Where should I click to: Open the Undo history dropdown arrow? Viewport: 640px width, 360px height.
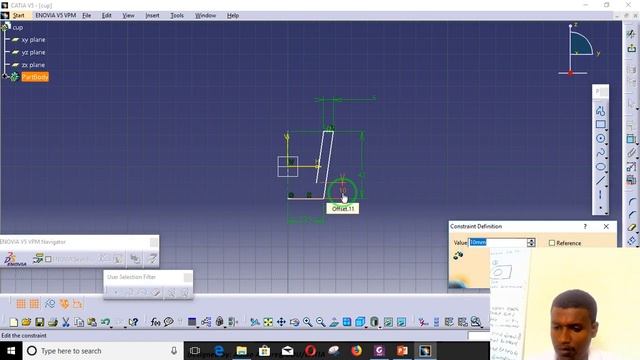pos(111,327)
